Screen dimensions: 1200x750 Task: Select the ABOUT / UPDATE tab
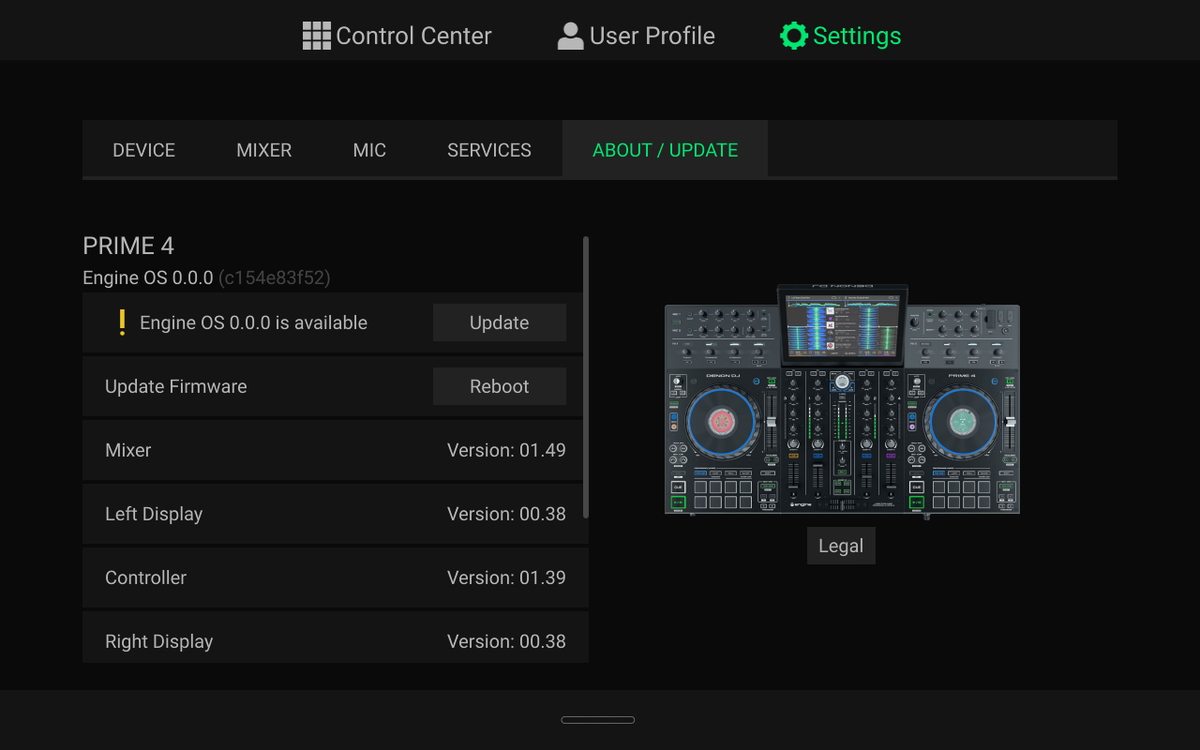click(x=665, y=150)
